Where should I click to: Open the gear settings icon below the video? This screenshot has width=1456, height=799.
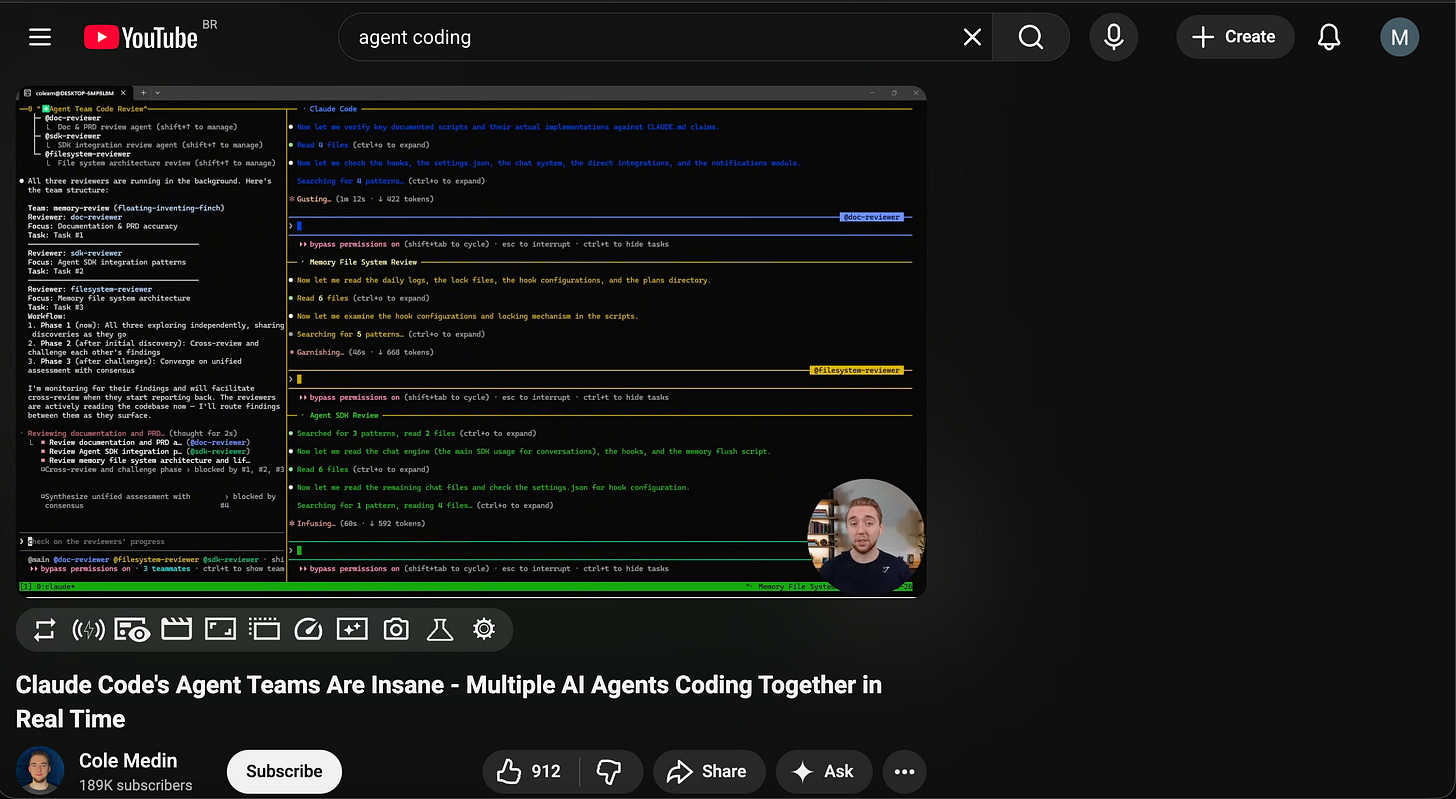pyautogui.click(x=484, y=629)
